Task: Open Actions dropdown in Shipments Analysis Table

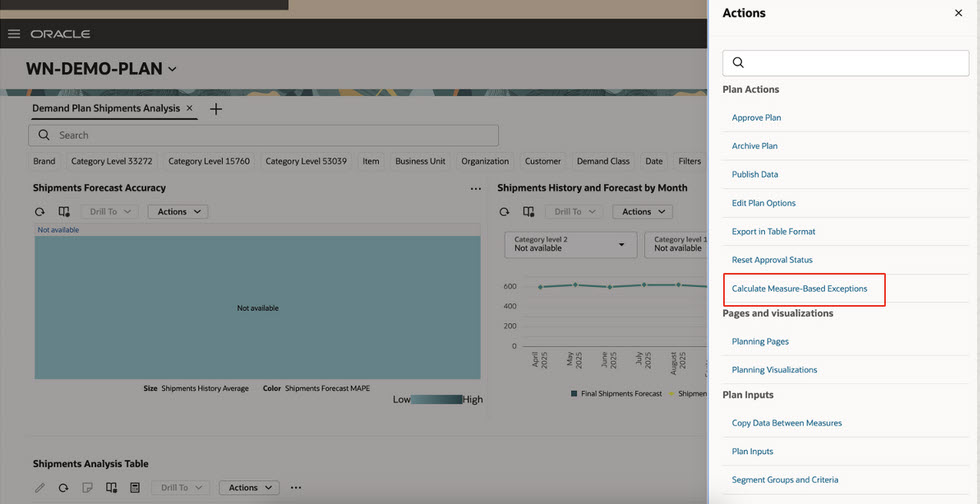Action: coord(249,488)
